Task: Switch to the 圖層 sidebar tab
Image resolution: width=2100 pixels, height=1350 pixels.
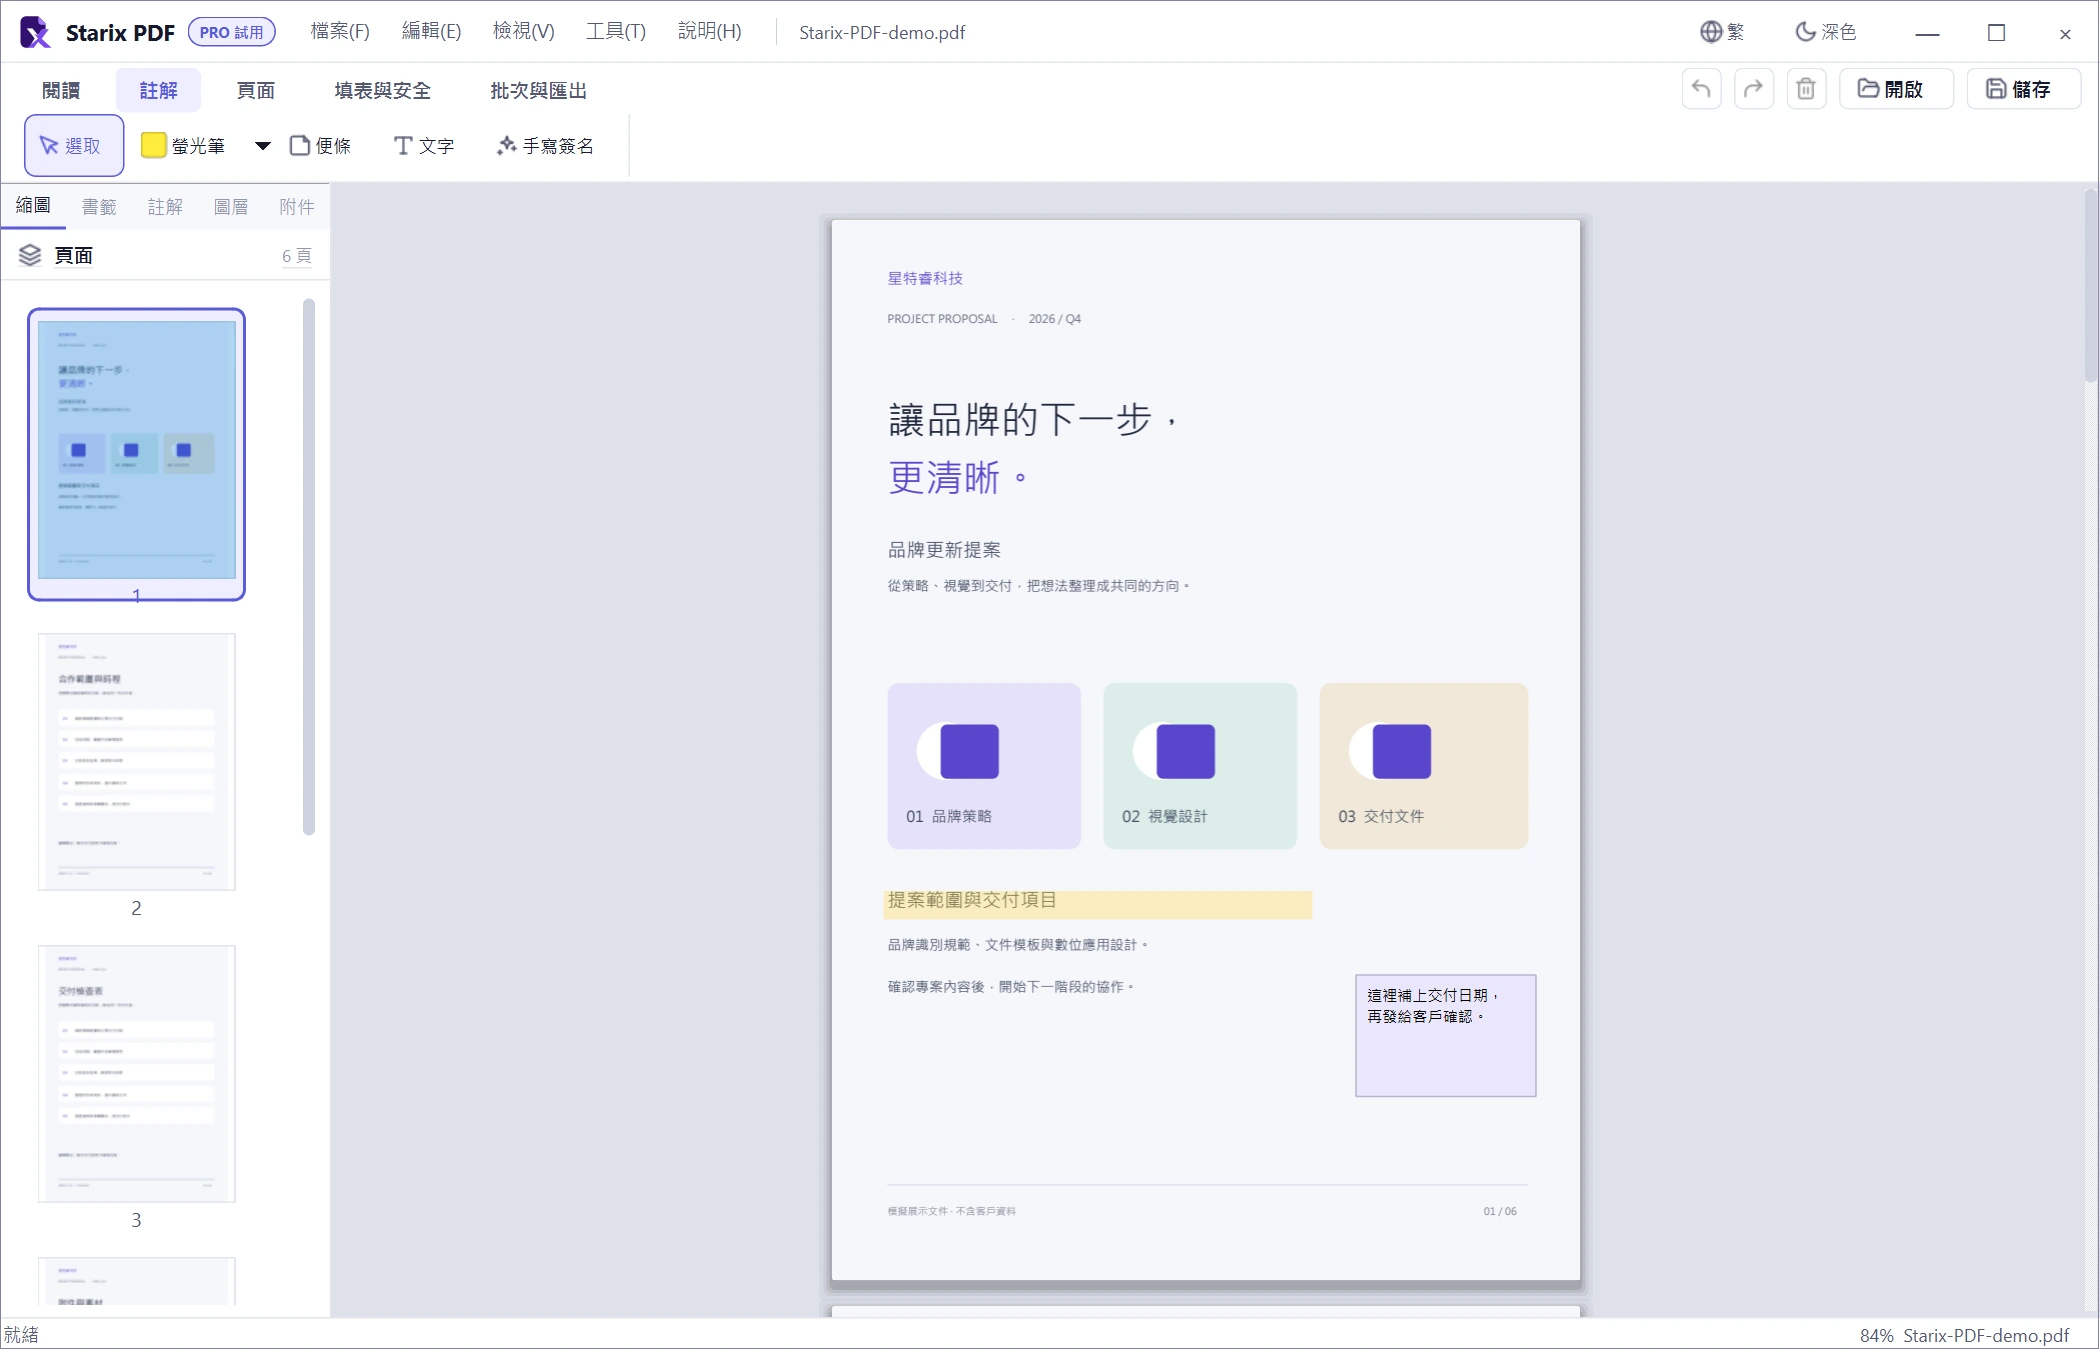Action: tap(231, 206)
